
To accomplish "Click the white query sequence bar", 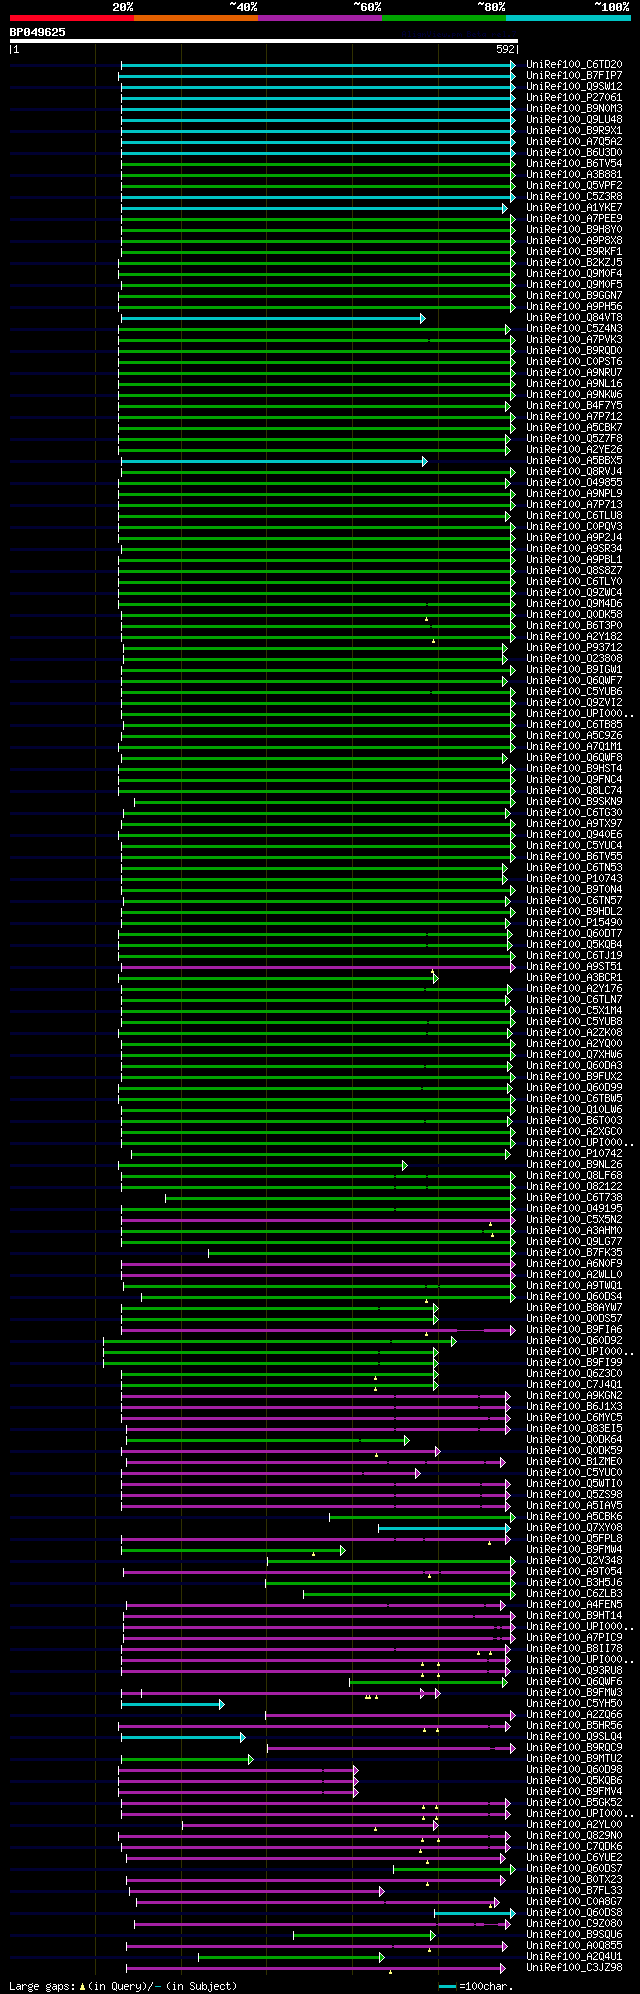I will click(x=264, y=41).
